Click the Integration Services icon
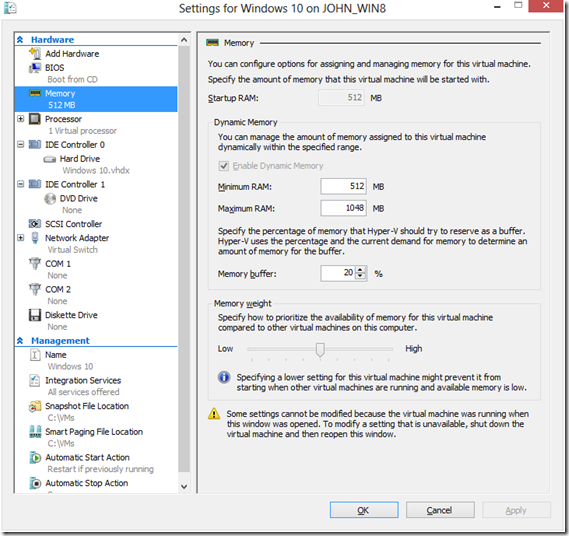 point(35,380)
